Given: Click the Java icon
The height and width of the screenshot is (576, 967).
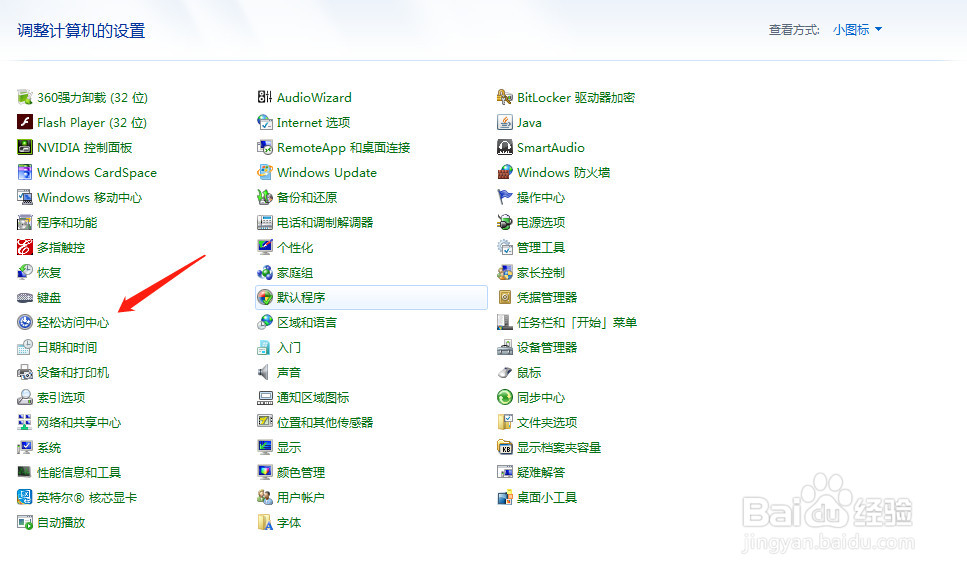Looking at the screenshot, I should tap(504, 122).
